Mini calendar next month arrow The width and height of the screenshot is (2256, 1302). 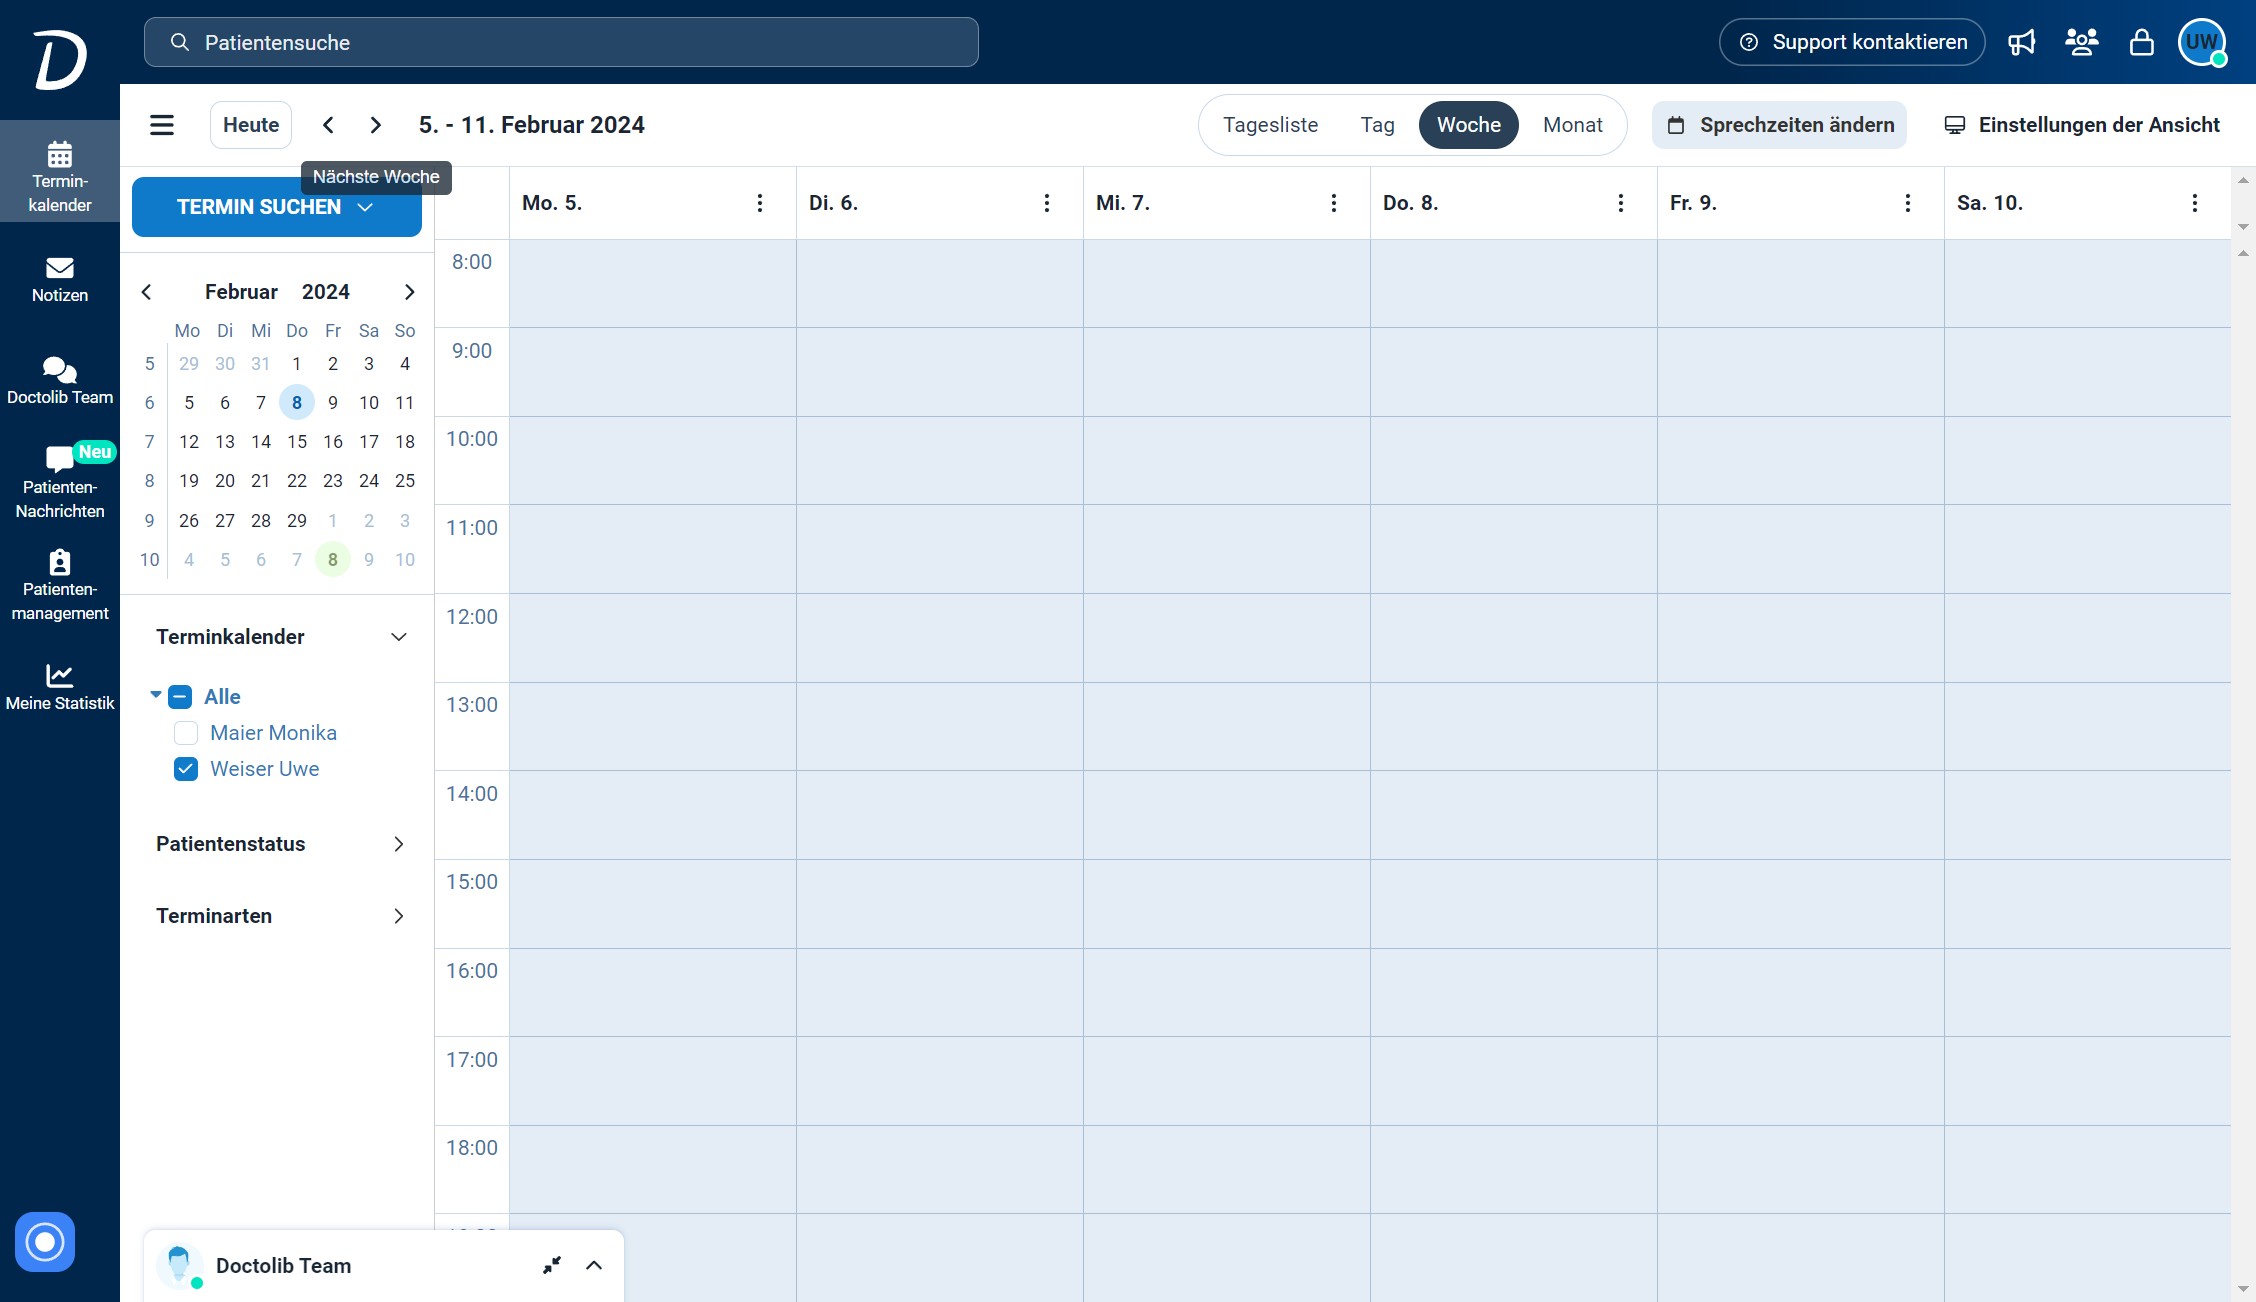pyautogui.click(x=409, y=292)
